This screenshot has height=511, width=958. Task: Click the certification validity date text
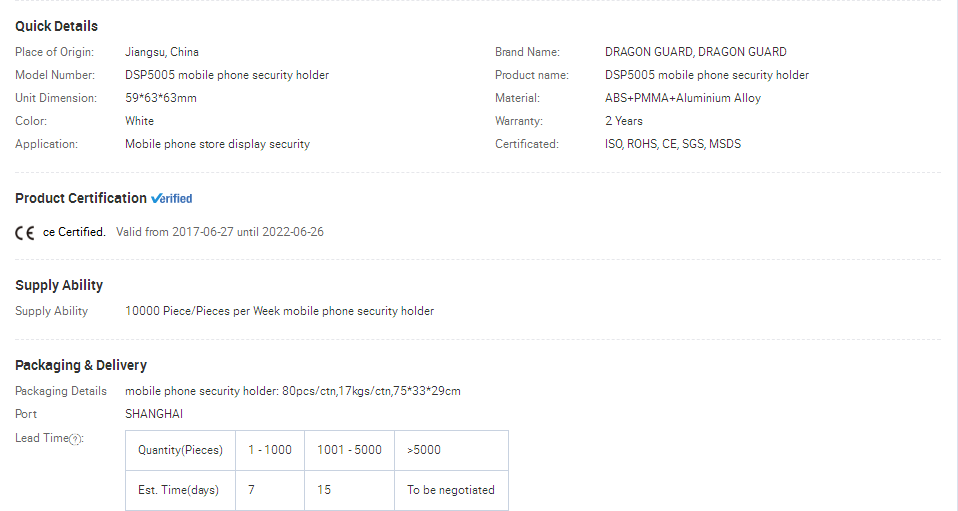tap(220, 232)
